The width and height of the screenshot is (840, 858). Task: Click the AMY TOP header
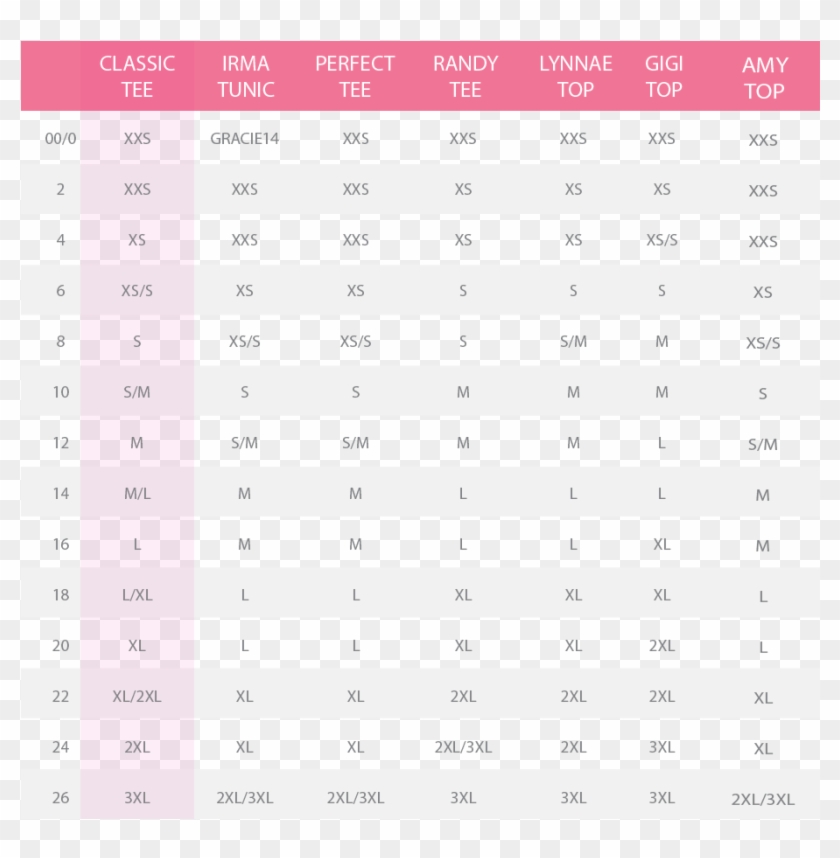pos(764,78)
